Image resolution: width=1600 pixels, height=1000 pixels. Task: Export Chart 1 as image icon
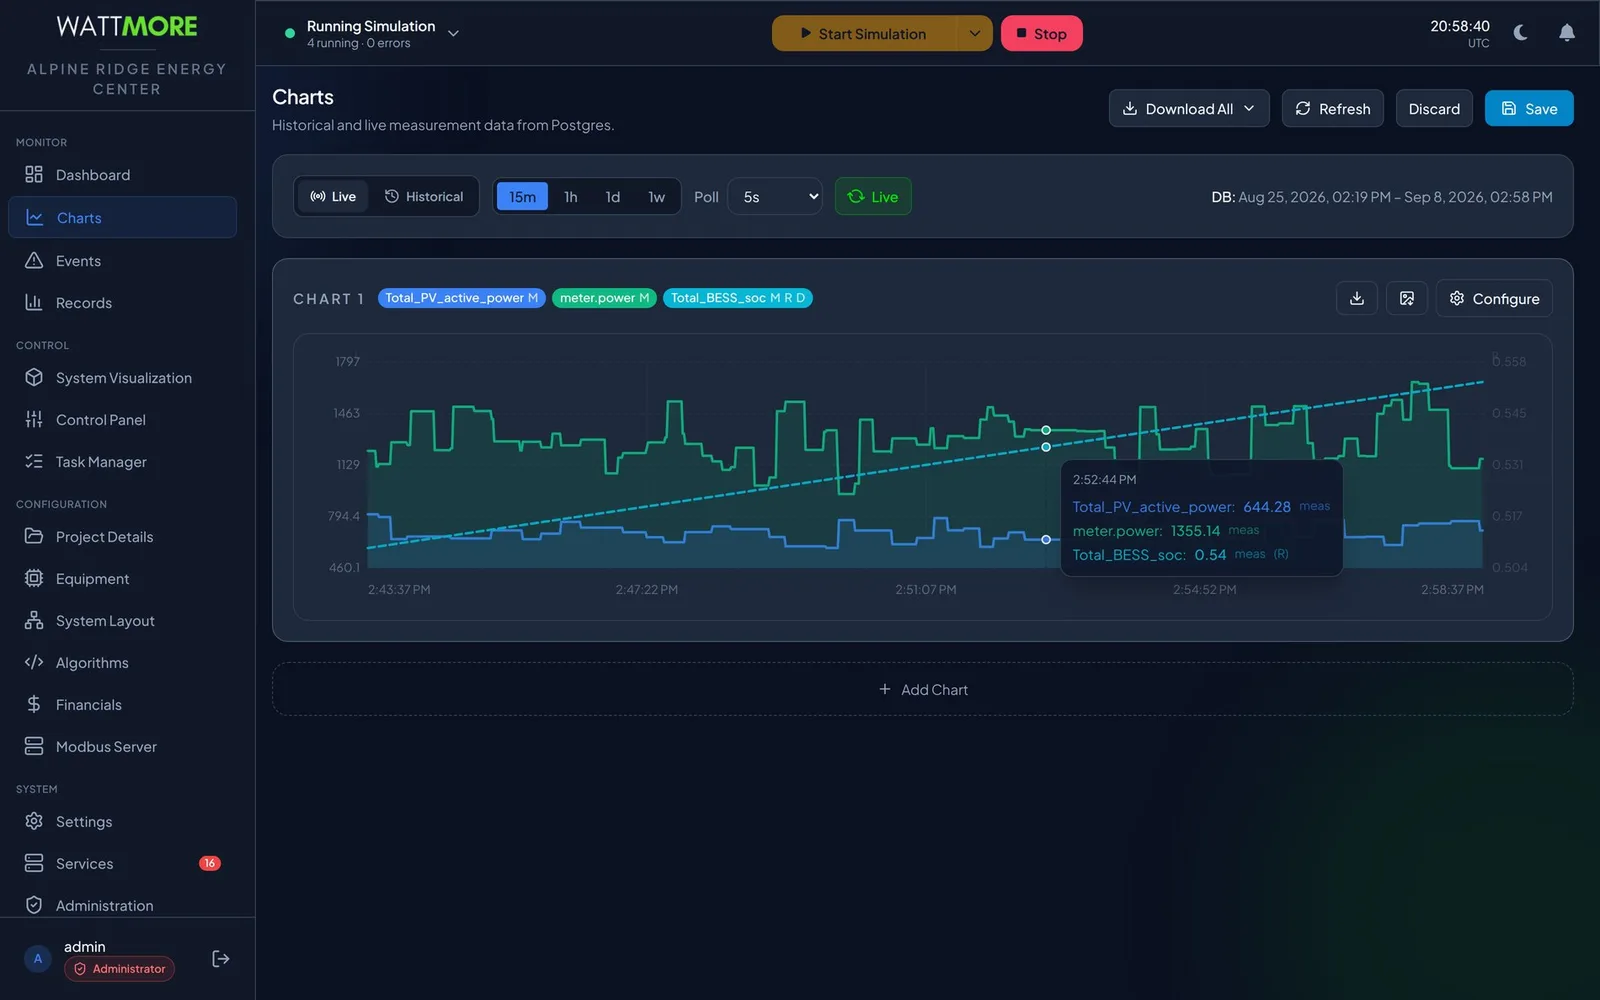tap(1407, 298)
